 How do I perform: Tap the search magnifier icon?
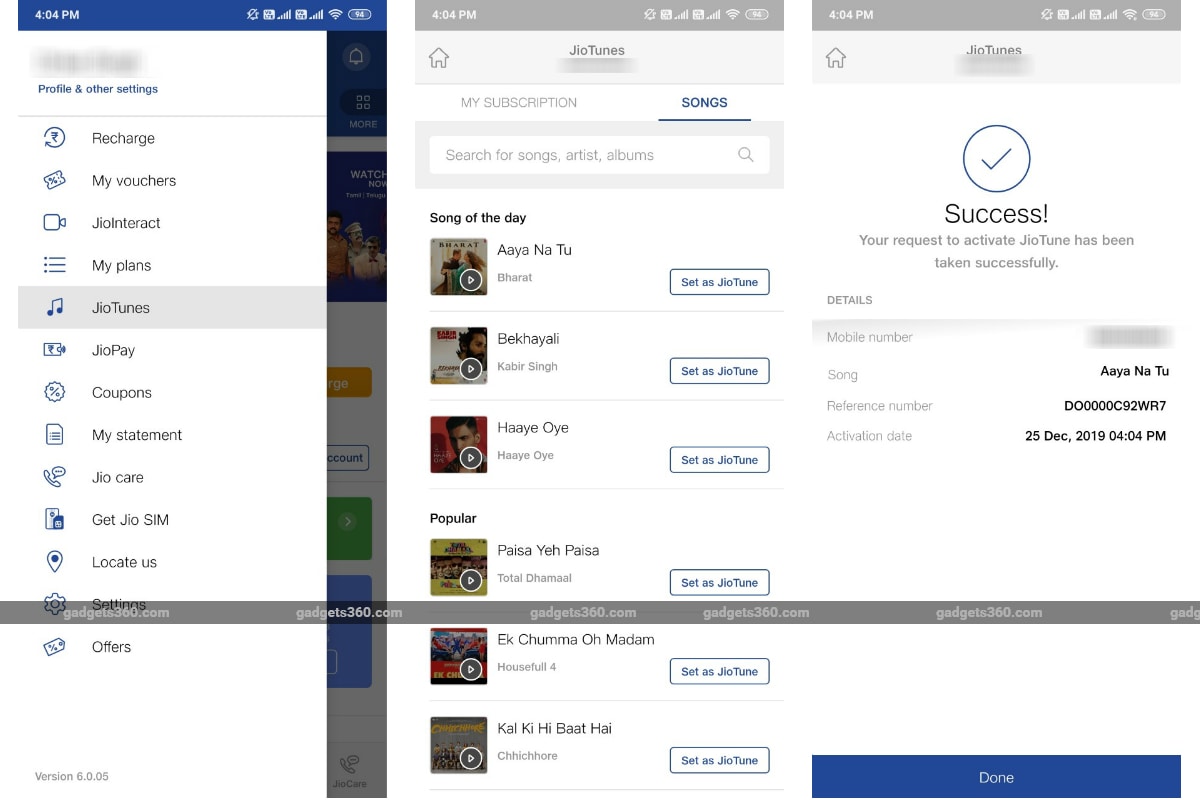[746, 154]
